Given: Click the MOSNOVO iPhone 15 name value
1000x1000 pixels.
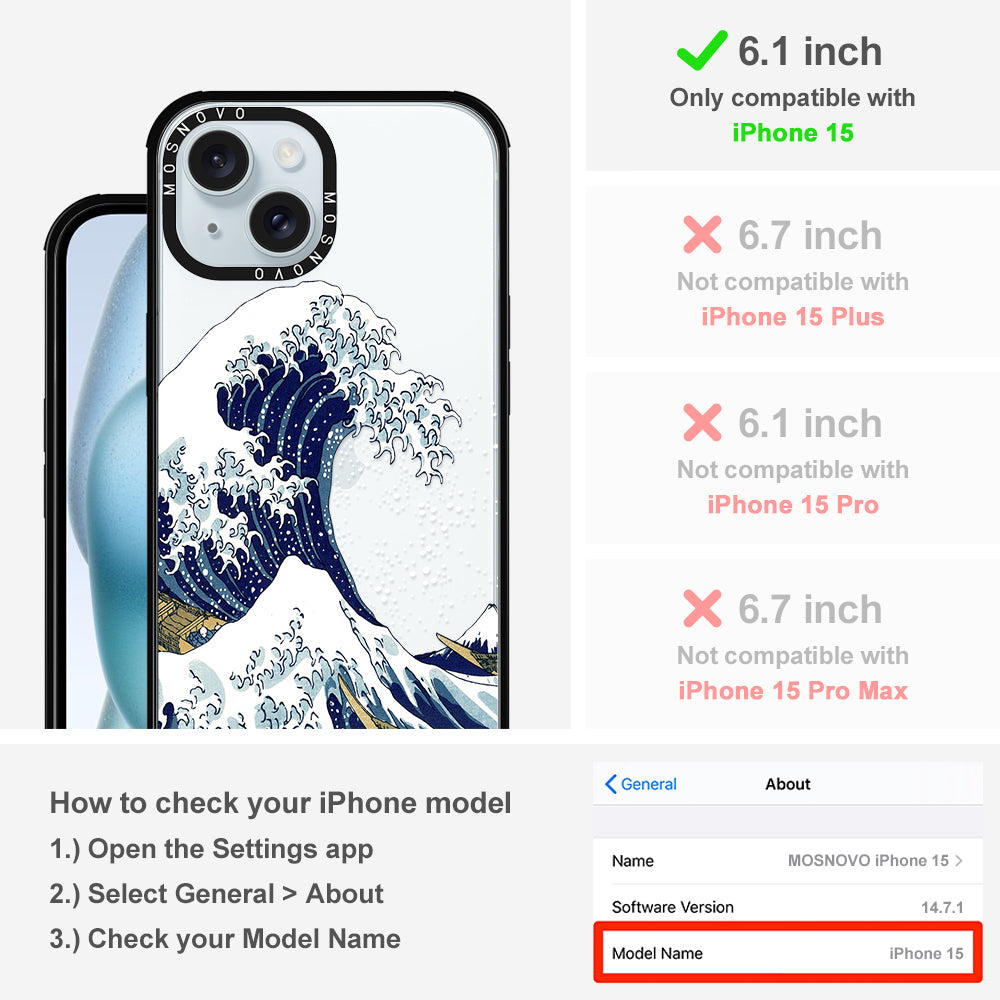Looking at the screenshot, I should pos(868,860).
